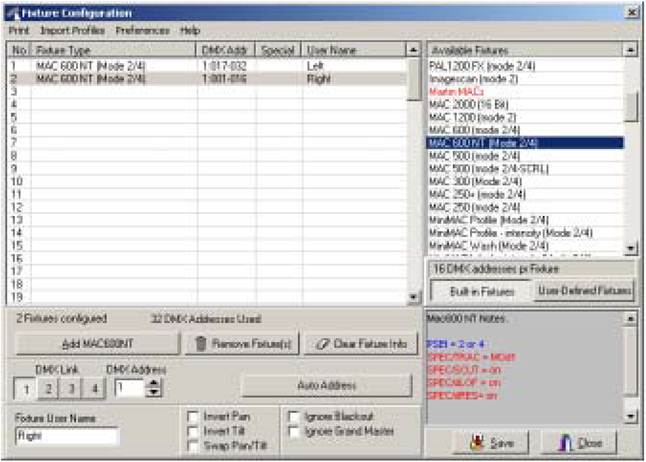Select PAL 1200 FX (mode 2/4)

click(x=525, y=66)
